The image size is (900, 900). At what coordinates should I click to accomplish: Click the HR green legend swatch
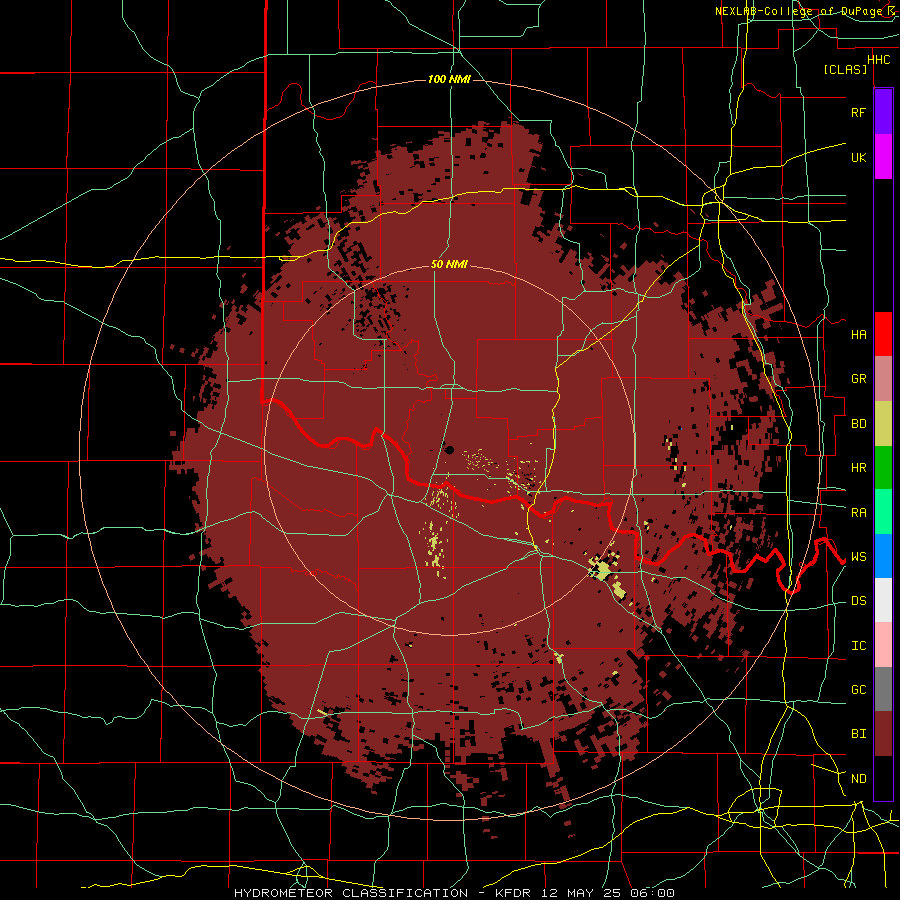[x=883, y=468]
